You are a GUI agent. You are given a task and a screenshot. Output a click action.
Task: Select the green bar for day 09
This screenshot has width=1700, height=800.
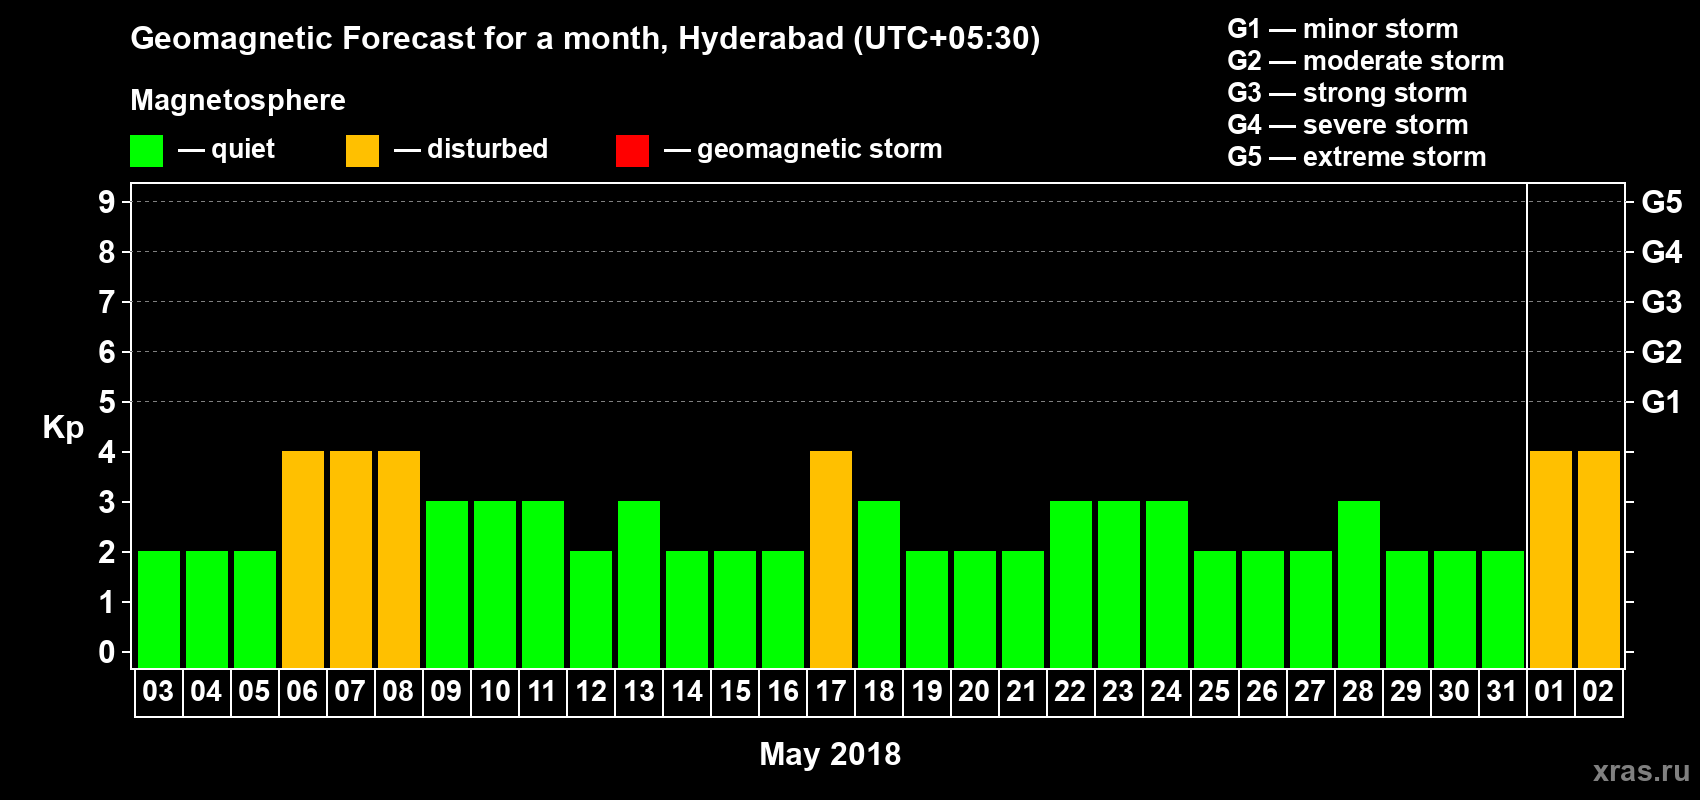(x=447, y=584)
